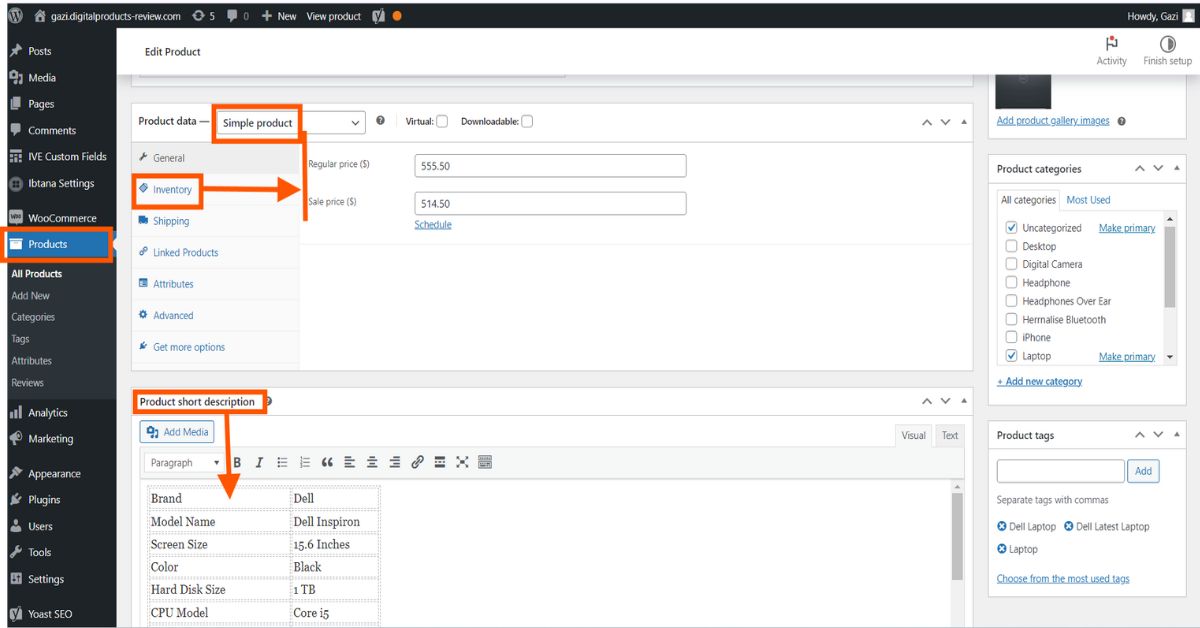
Task: Open the comments bubble in admin bar
Action: pos(239,16)
